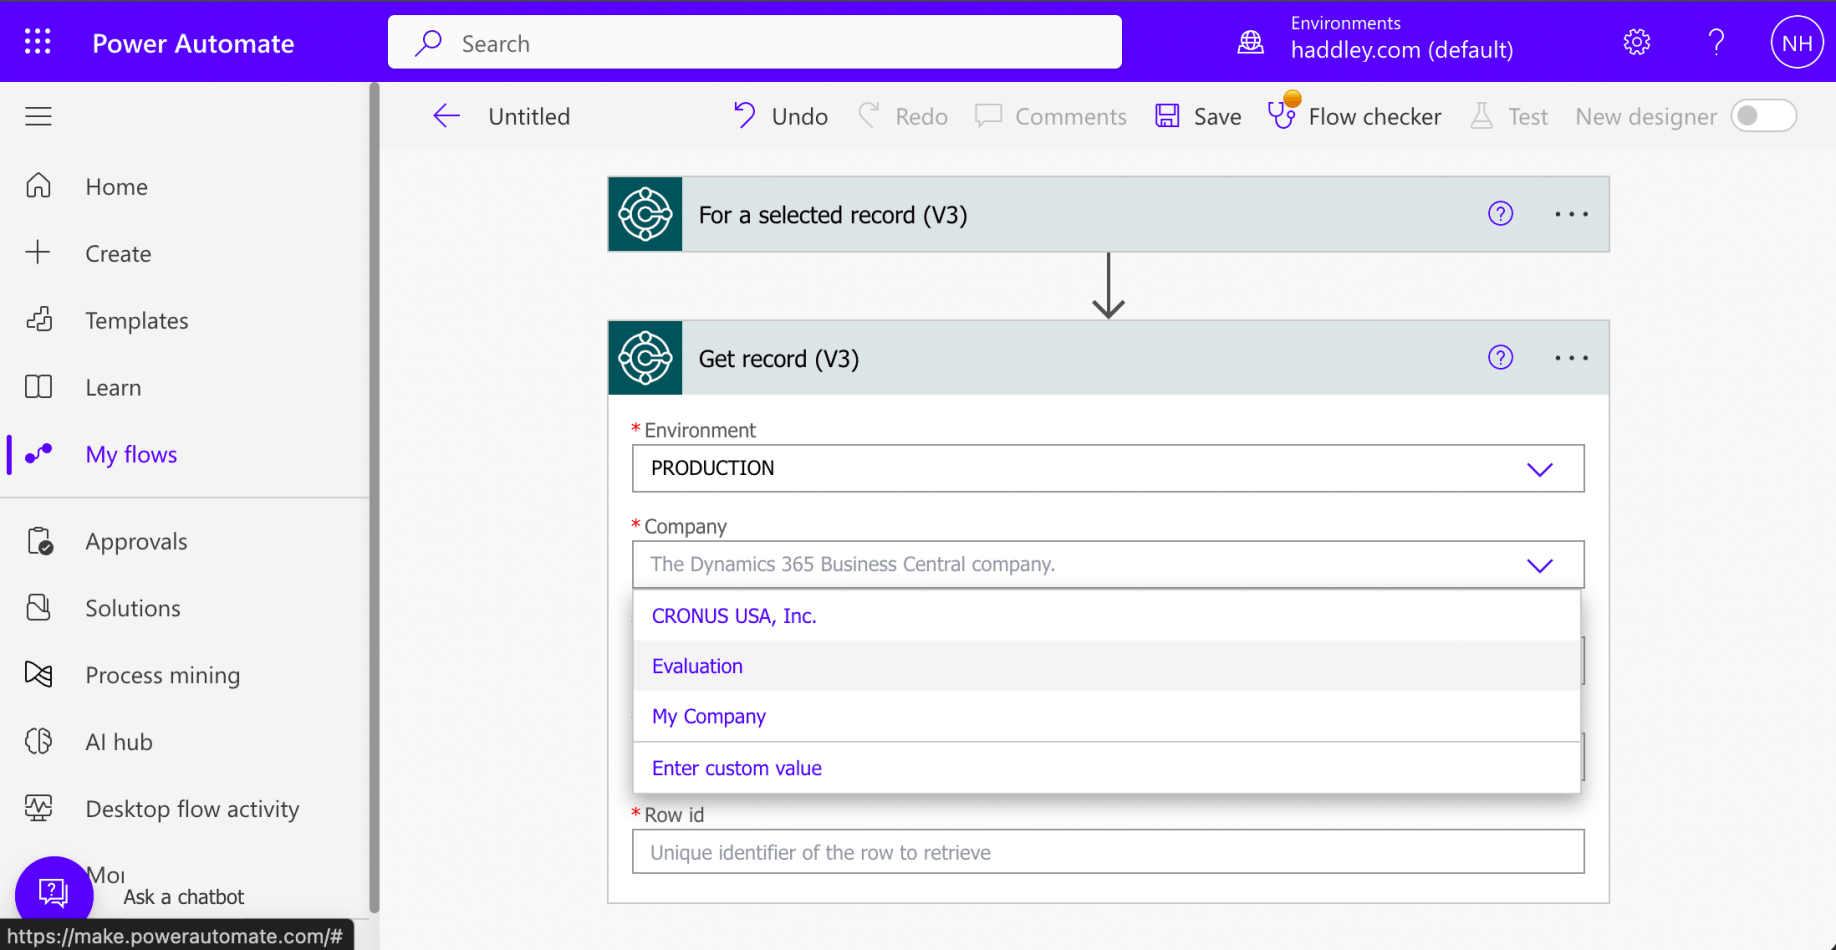The height and width of the screenshot is (950, 1836).
Task: Click the Flow checker stethoscope icon
Action: pyautogui.click(x=1282, y=114)
